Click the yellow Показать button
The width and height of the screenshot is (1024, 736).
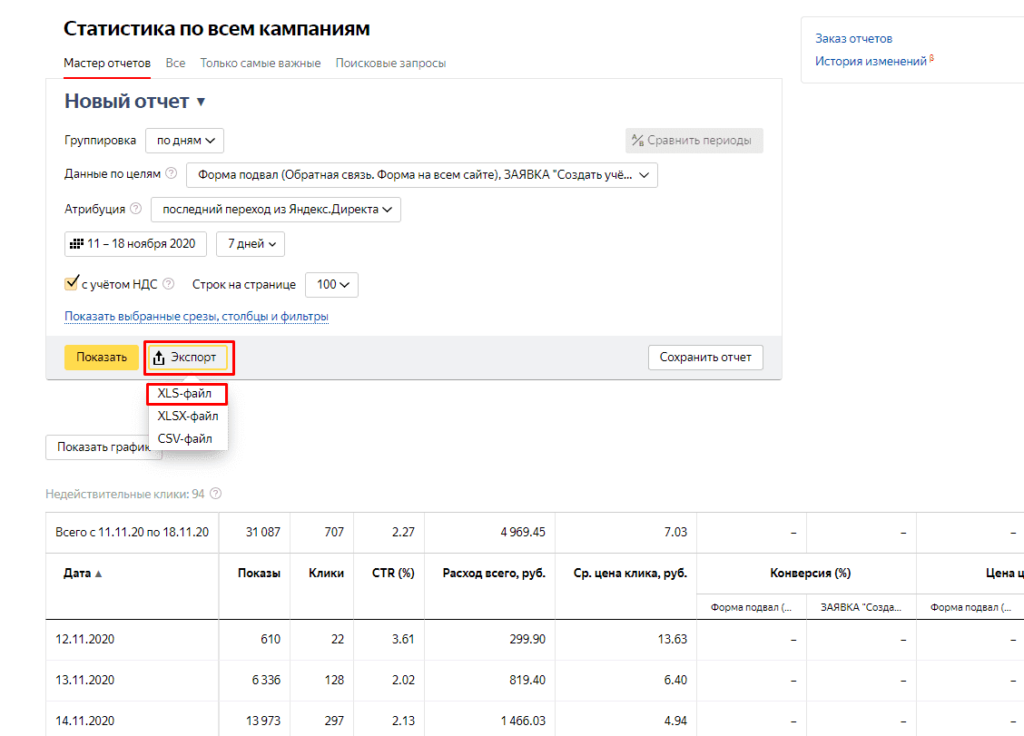click(101, 357)
